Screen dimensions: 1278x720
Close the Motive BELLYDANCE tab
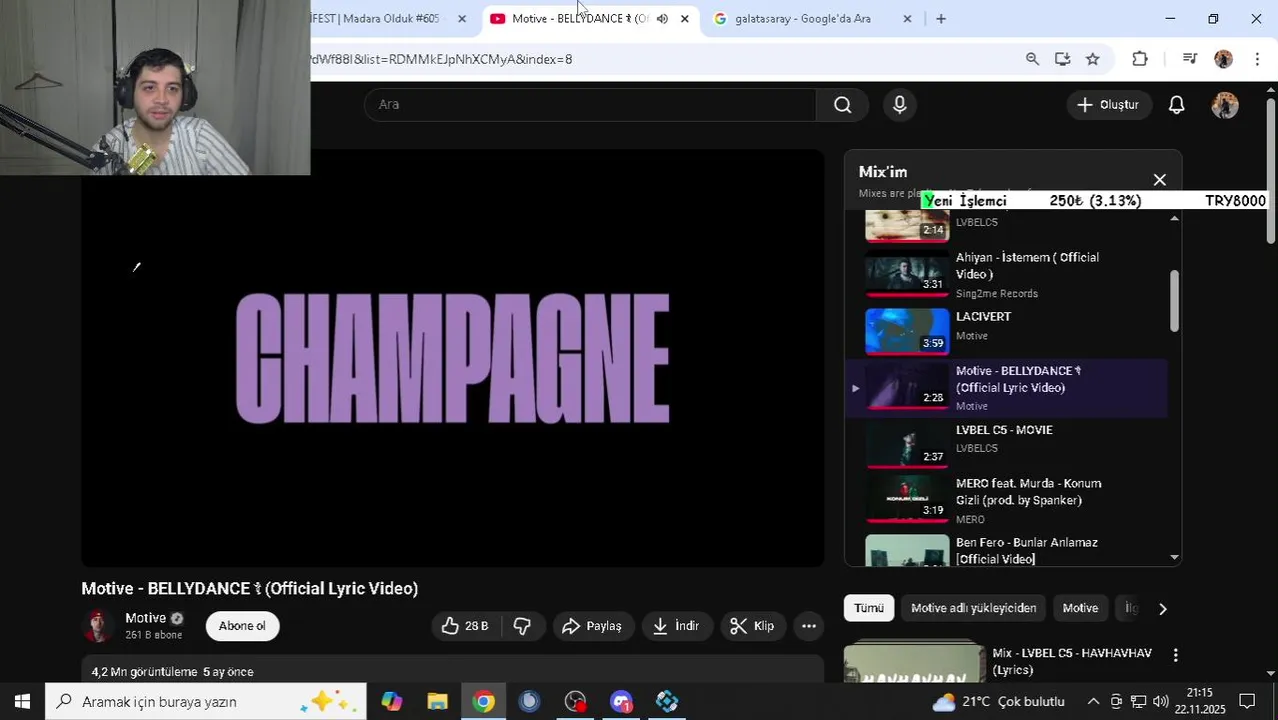[684, 19]
